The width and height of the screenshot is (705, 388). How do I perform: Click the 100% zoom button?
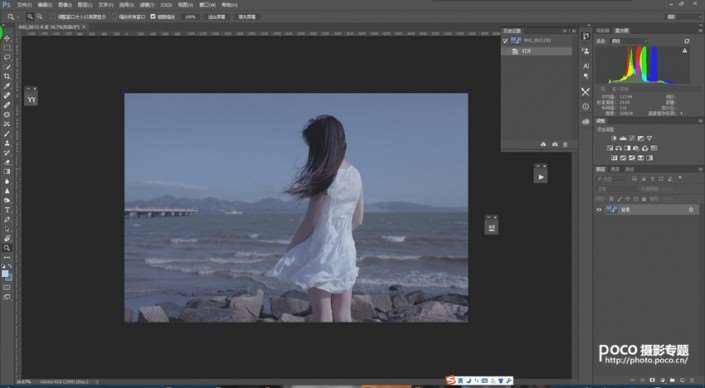(x=191, y=17)
